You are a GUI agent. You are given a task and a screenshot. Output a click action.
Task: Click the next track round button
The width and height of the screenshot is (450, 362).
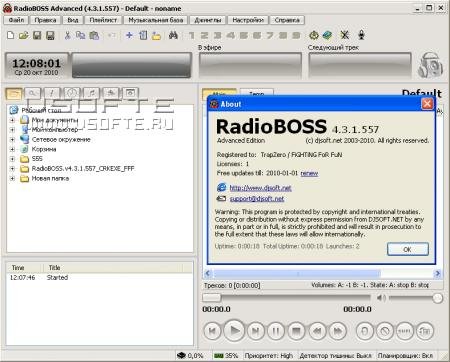click(x=256, y=331)
